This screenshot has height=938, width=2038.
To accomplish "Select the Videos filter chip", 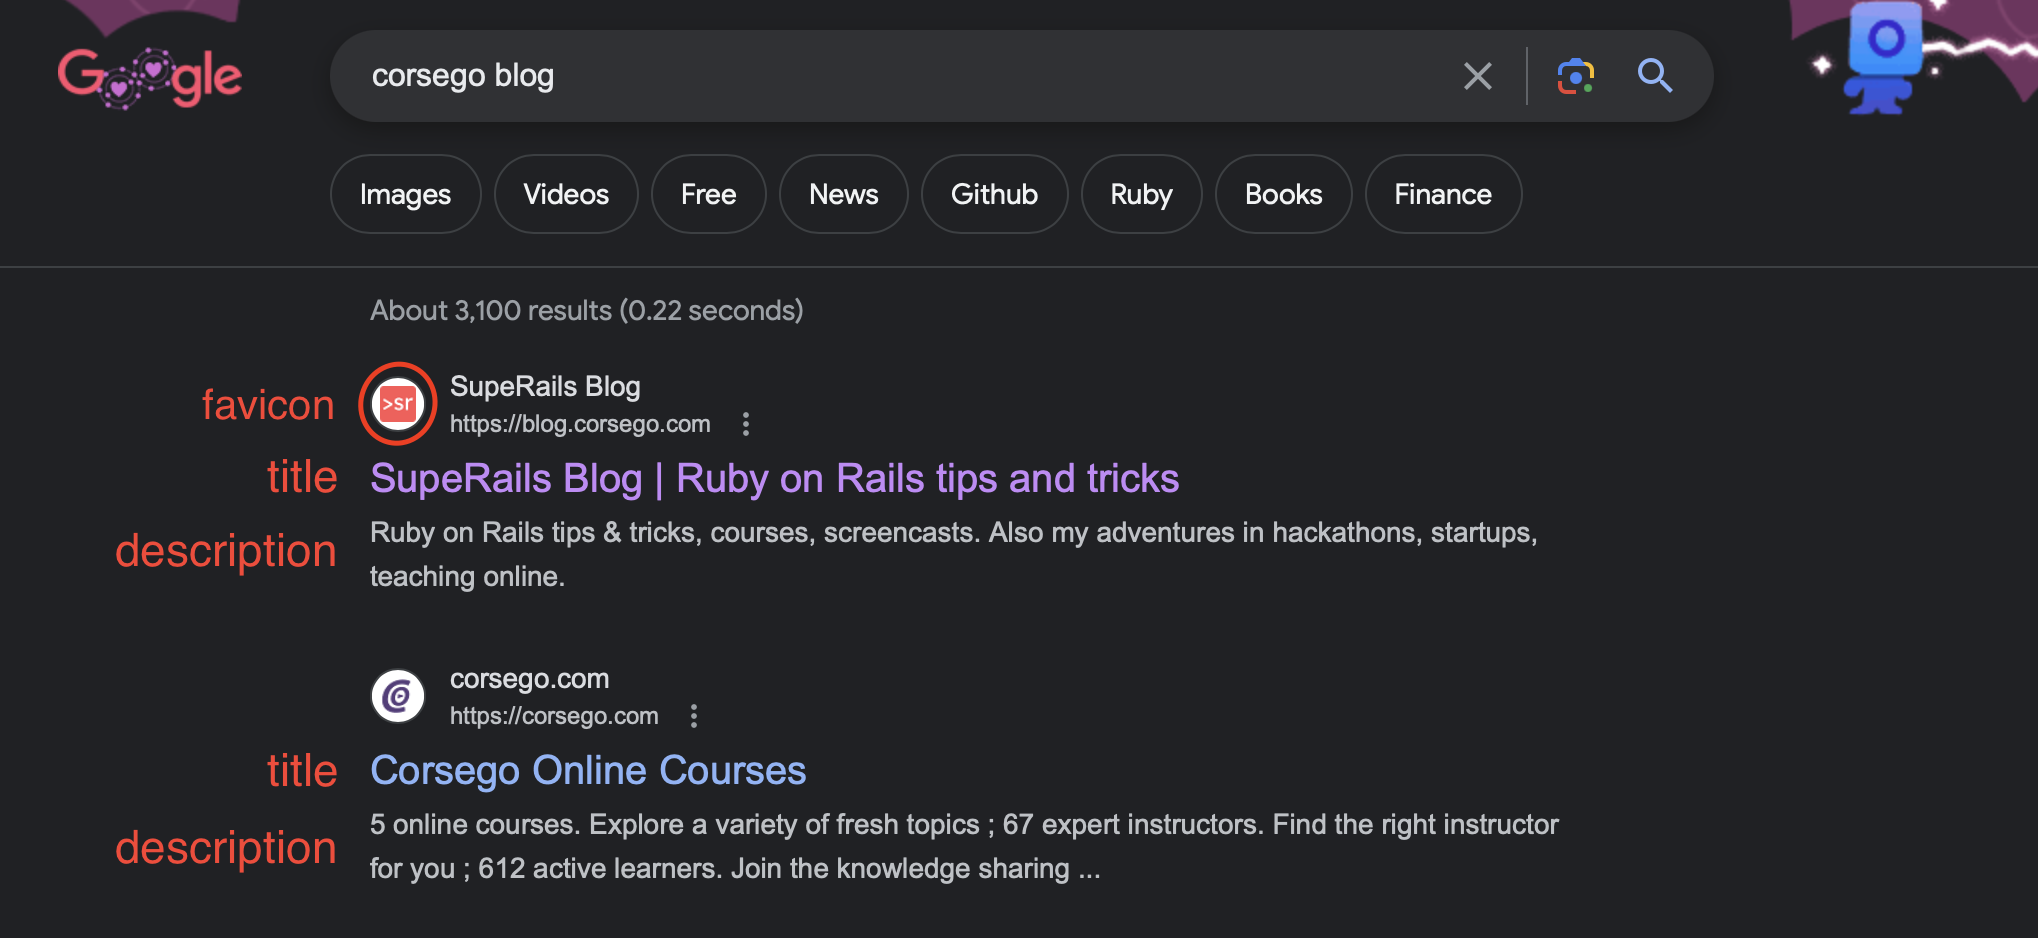I will [x=566, y=194].
